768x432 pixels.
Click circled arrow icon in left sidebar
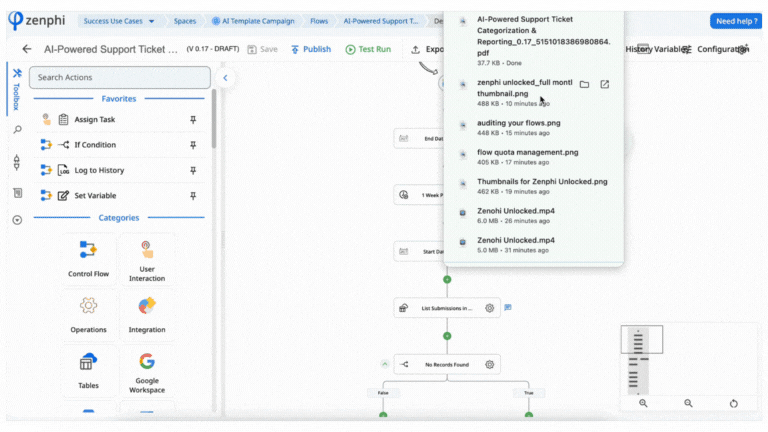[17, 220]
